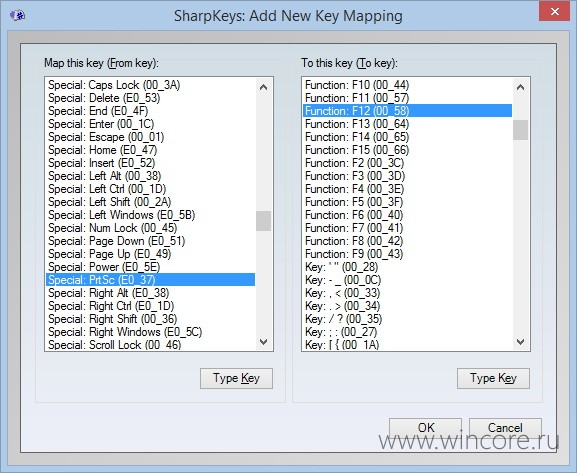Select Function: F11 (00_57)

tap(407, 98)
